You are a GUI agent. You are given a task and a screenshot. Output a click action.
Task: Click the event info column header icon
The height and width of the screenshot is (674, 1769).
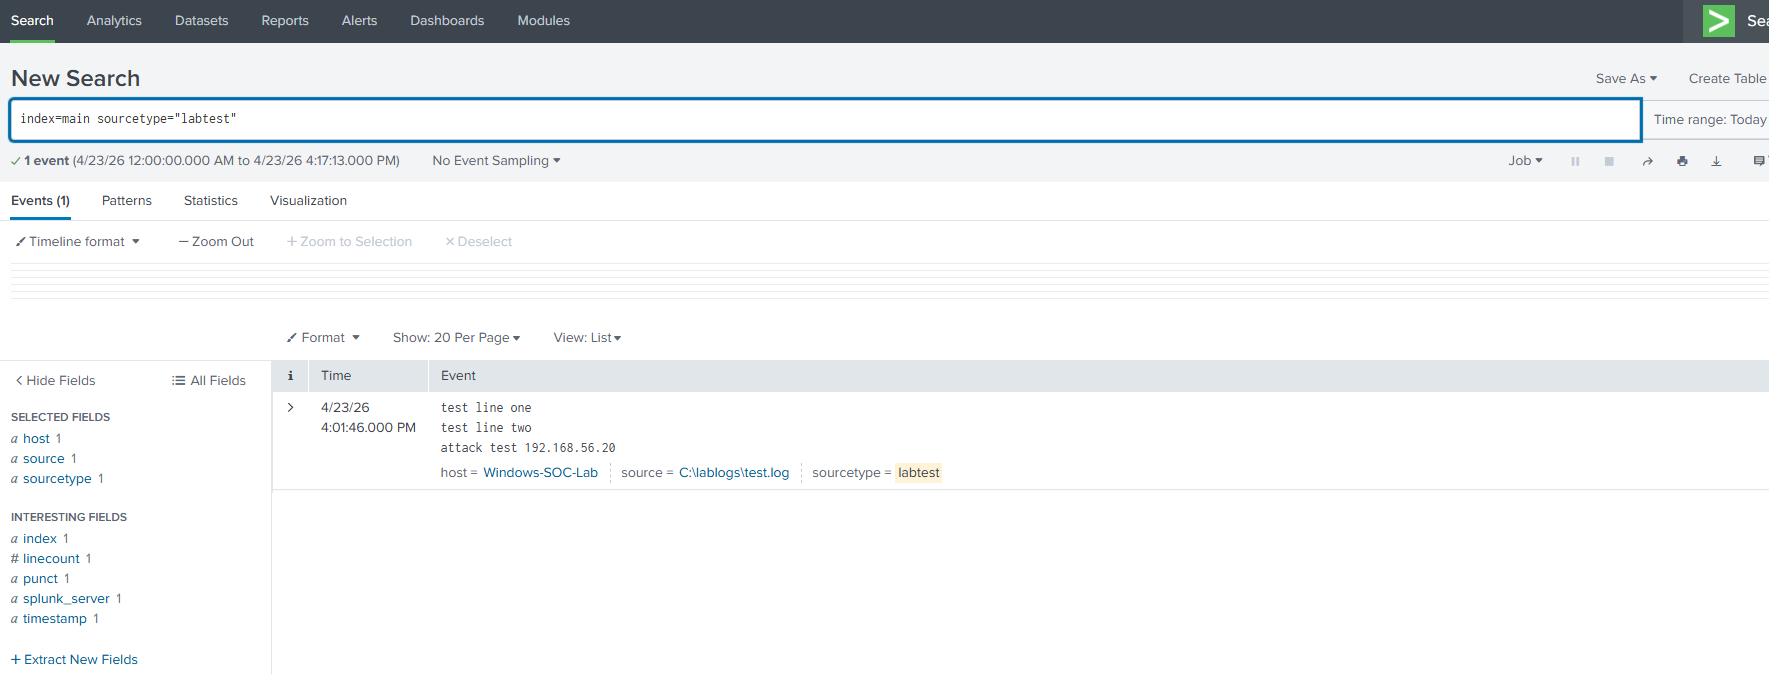point(290,376)
